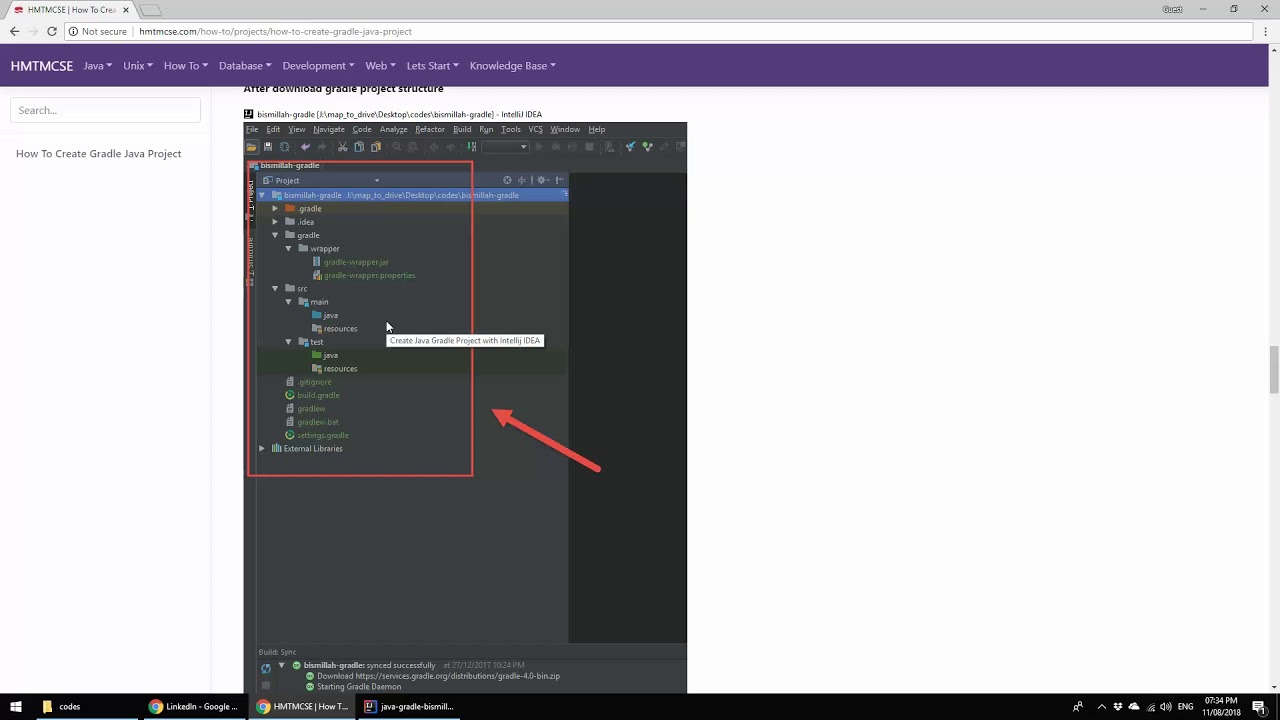Click the sidebar Search field
The image size is (1280, 720).
pos(105,110)
